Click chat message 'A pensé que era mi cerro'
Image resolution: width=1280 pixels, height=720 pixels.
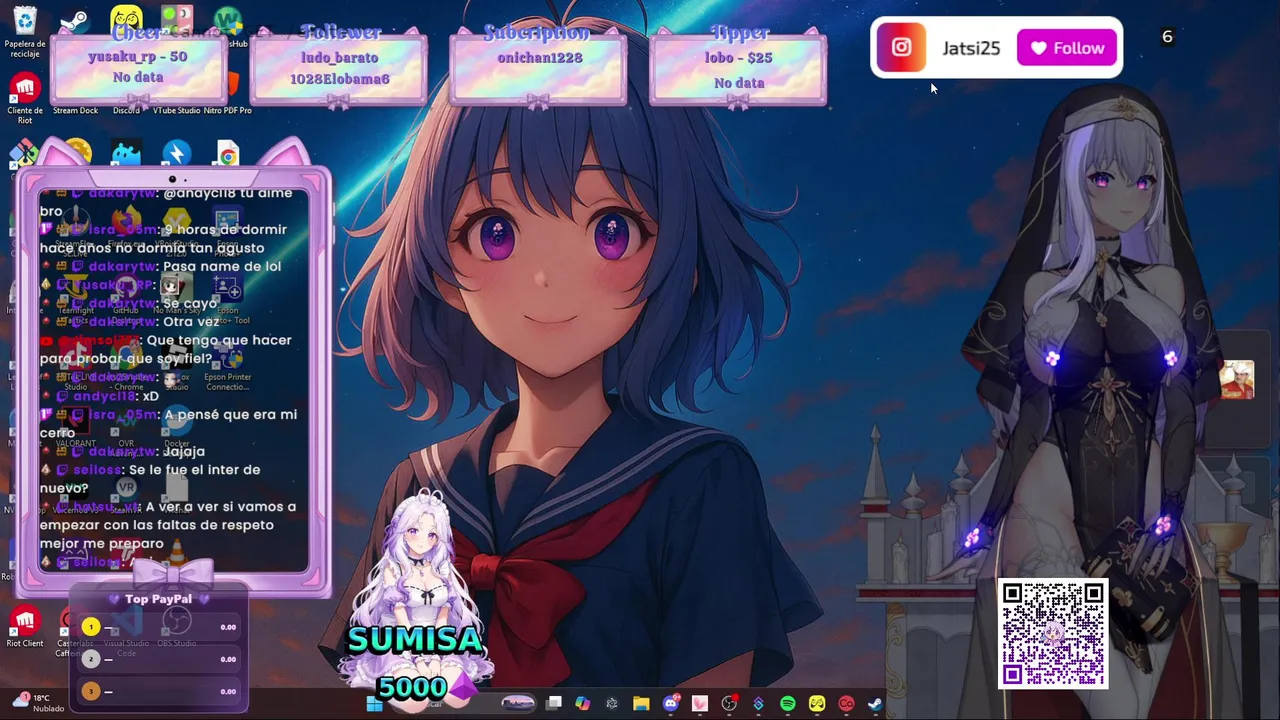pyautogui.click(x=168, y=423)
